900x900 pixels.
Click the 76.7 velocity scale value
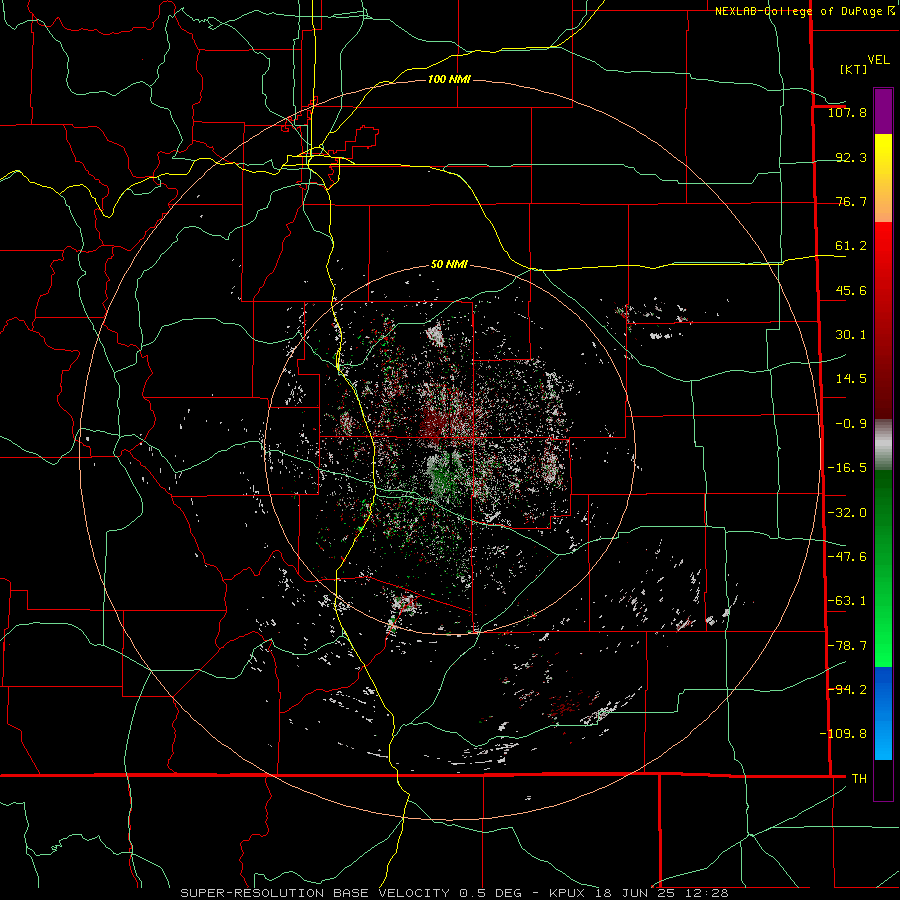(x=851, y=201)
